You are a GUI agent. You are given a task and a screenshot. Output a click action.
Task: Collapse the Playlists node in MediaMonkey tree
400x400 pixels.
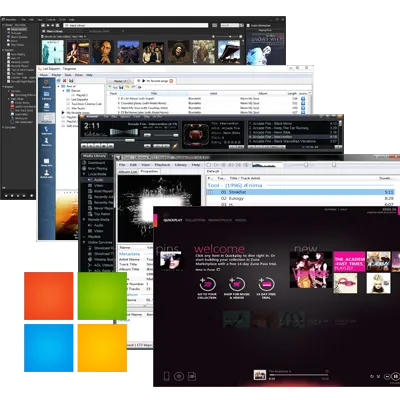3,50
